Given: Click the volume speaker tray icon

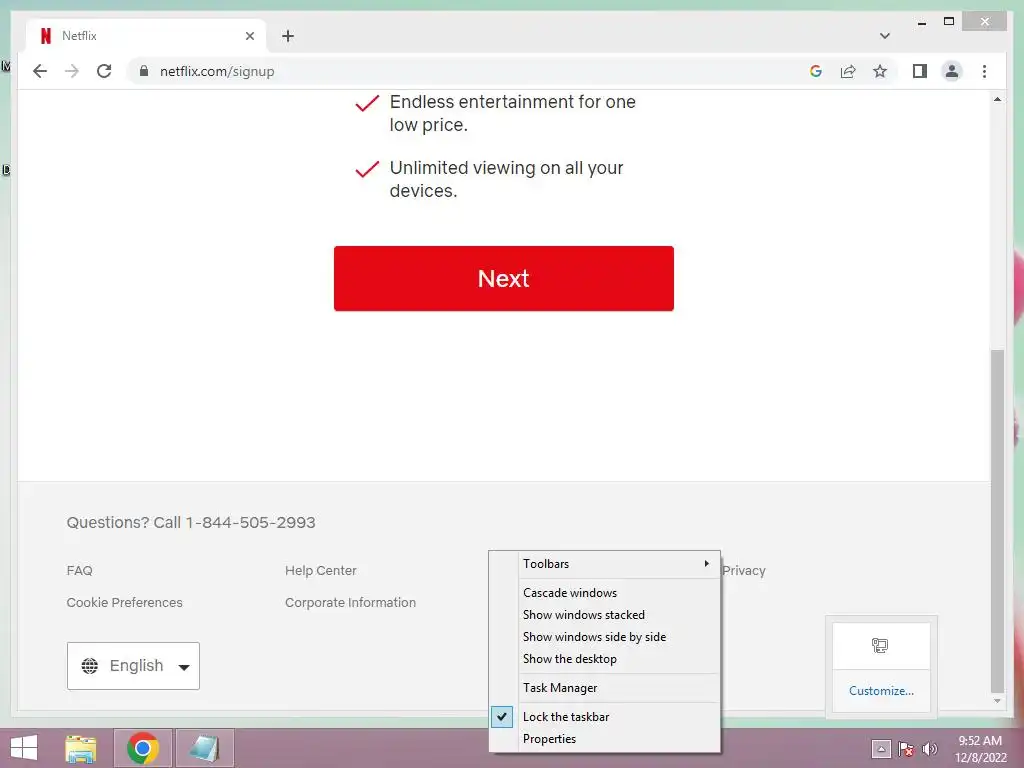Looking at the screenshot, I should click(929, 748).
